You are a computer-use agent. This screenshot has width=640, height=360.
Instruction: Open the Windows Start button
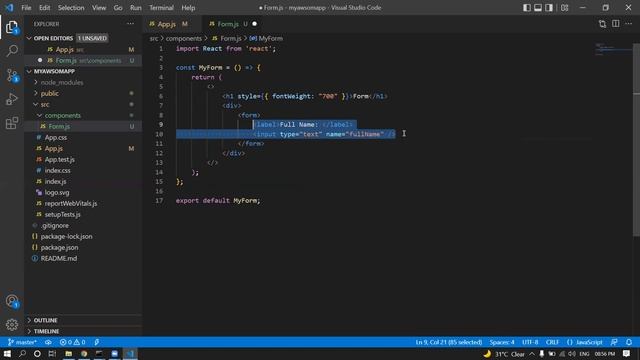click(x=7, y=353)
